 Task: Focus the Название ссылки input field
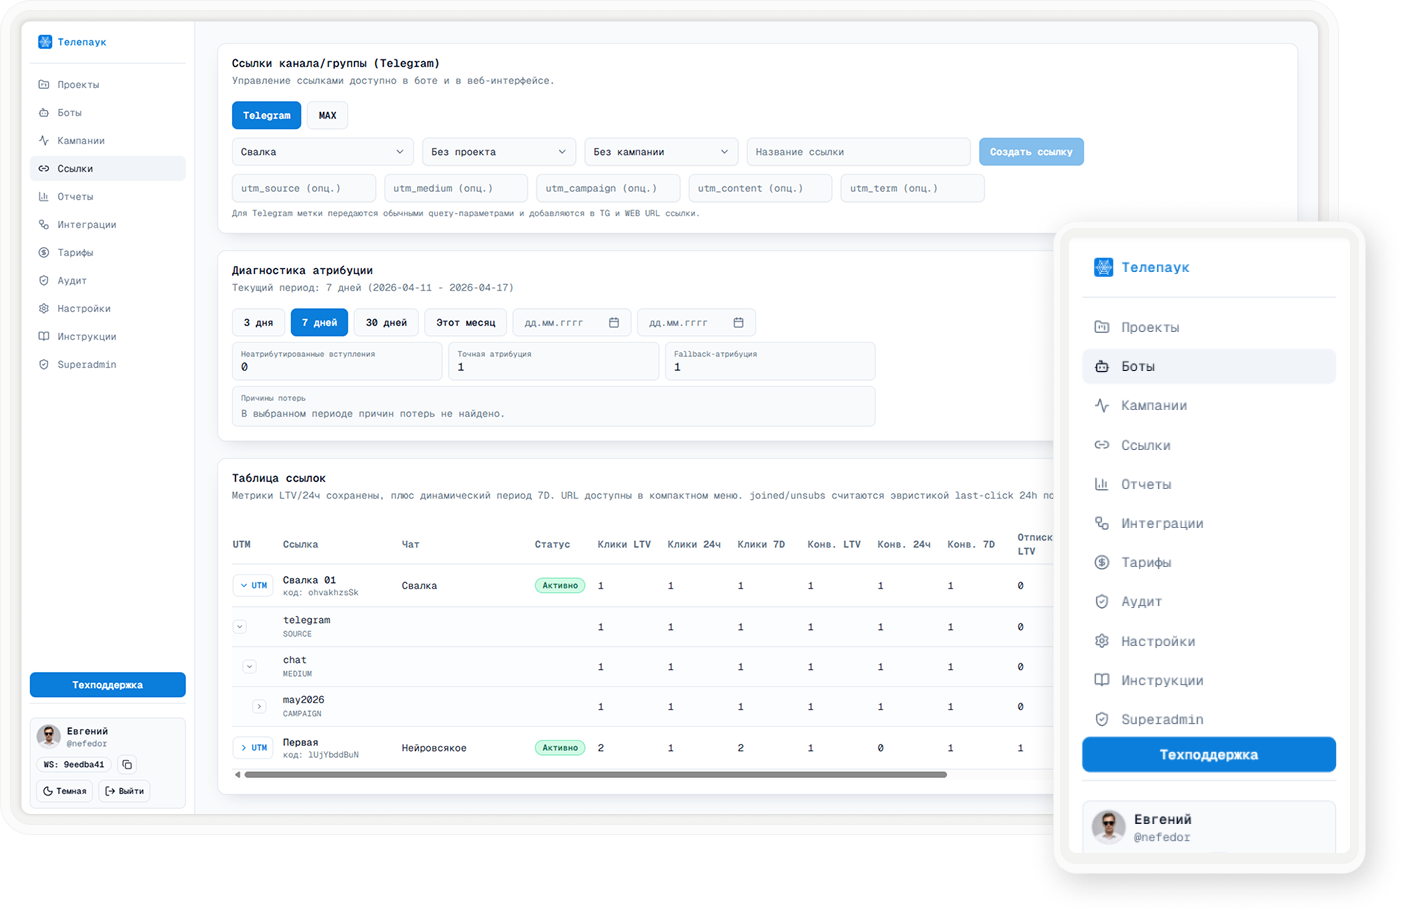pos(858,152)
